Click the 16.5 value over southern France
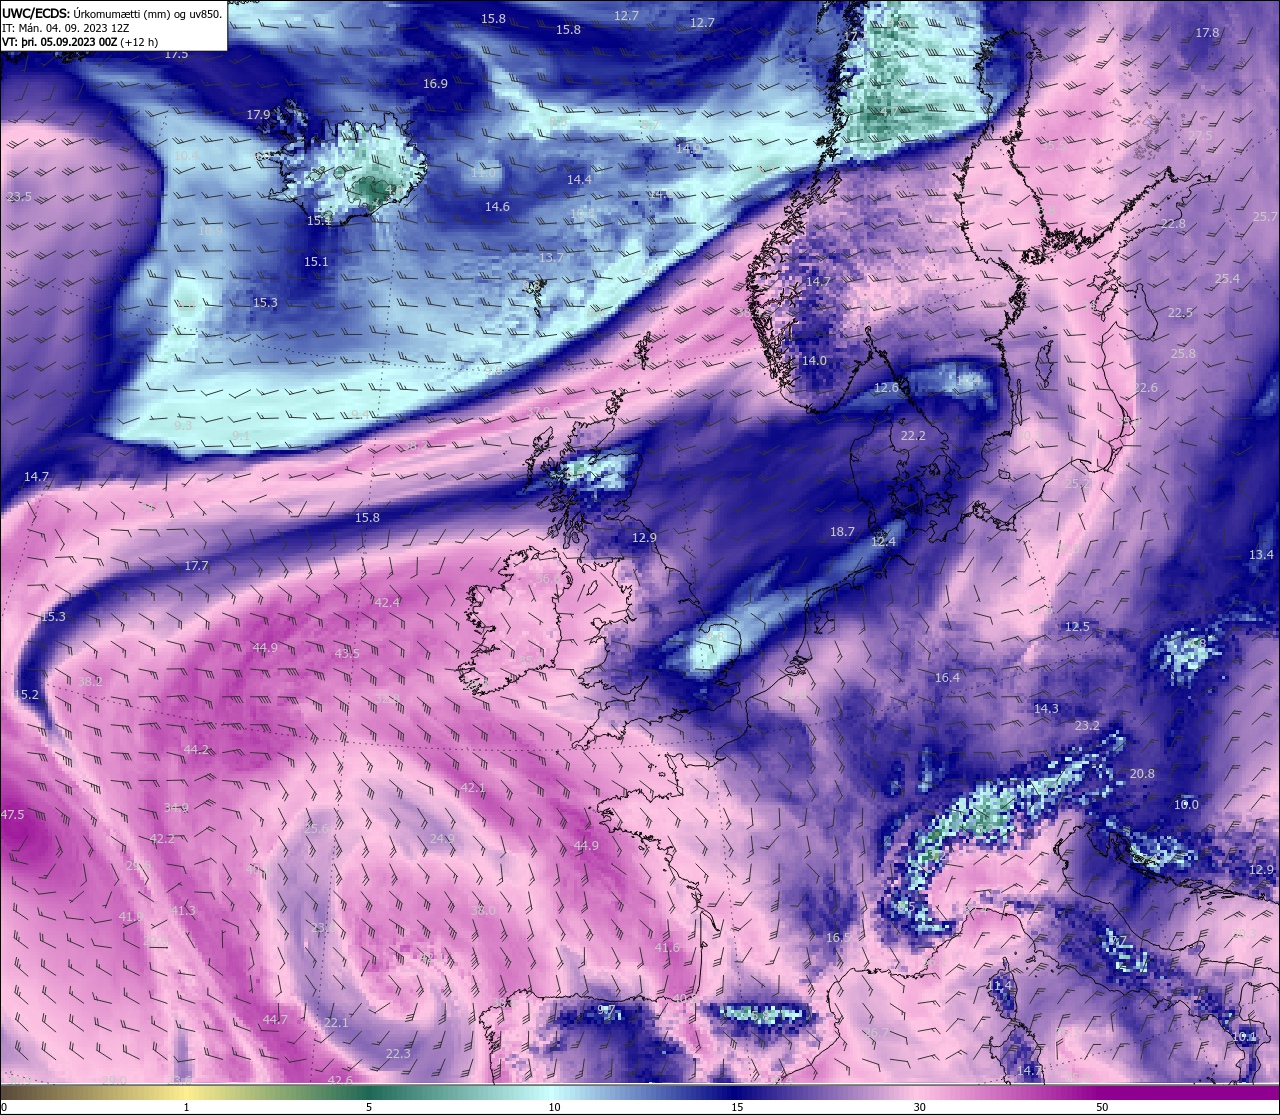This screenshot has height=1115, width=1280. (838, 938)
